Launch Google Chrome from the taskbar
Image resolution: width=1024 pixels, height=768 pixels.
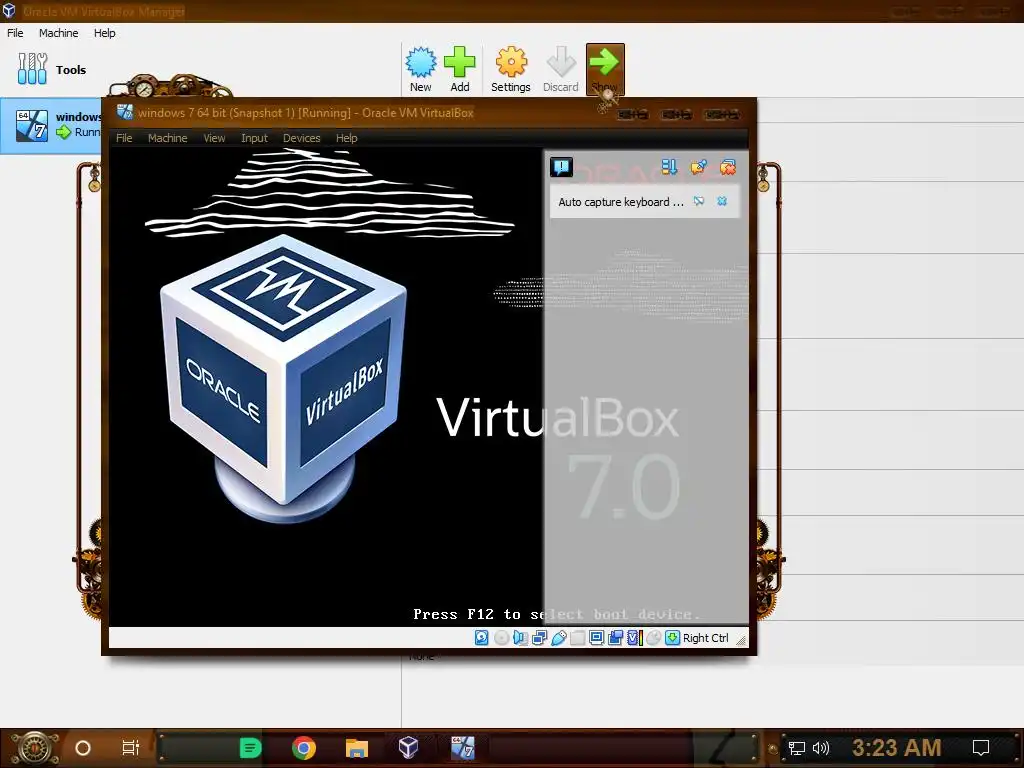pyautogui.click(x=304, y=748)
